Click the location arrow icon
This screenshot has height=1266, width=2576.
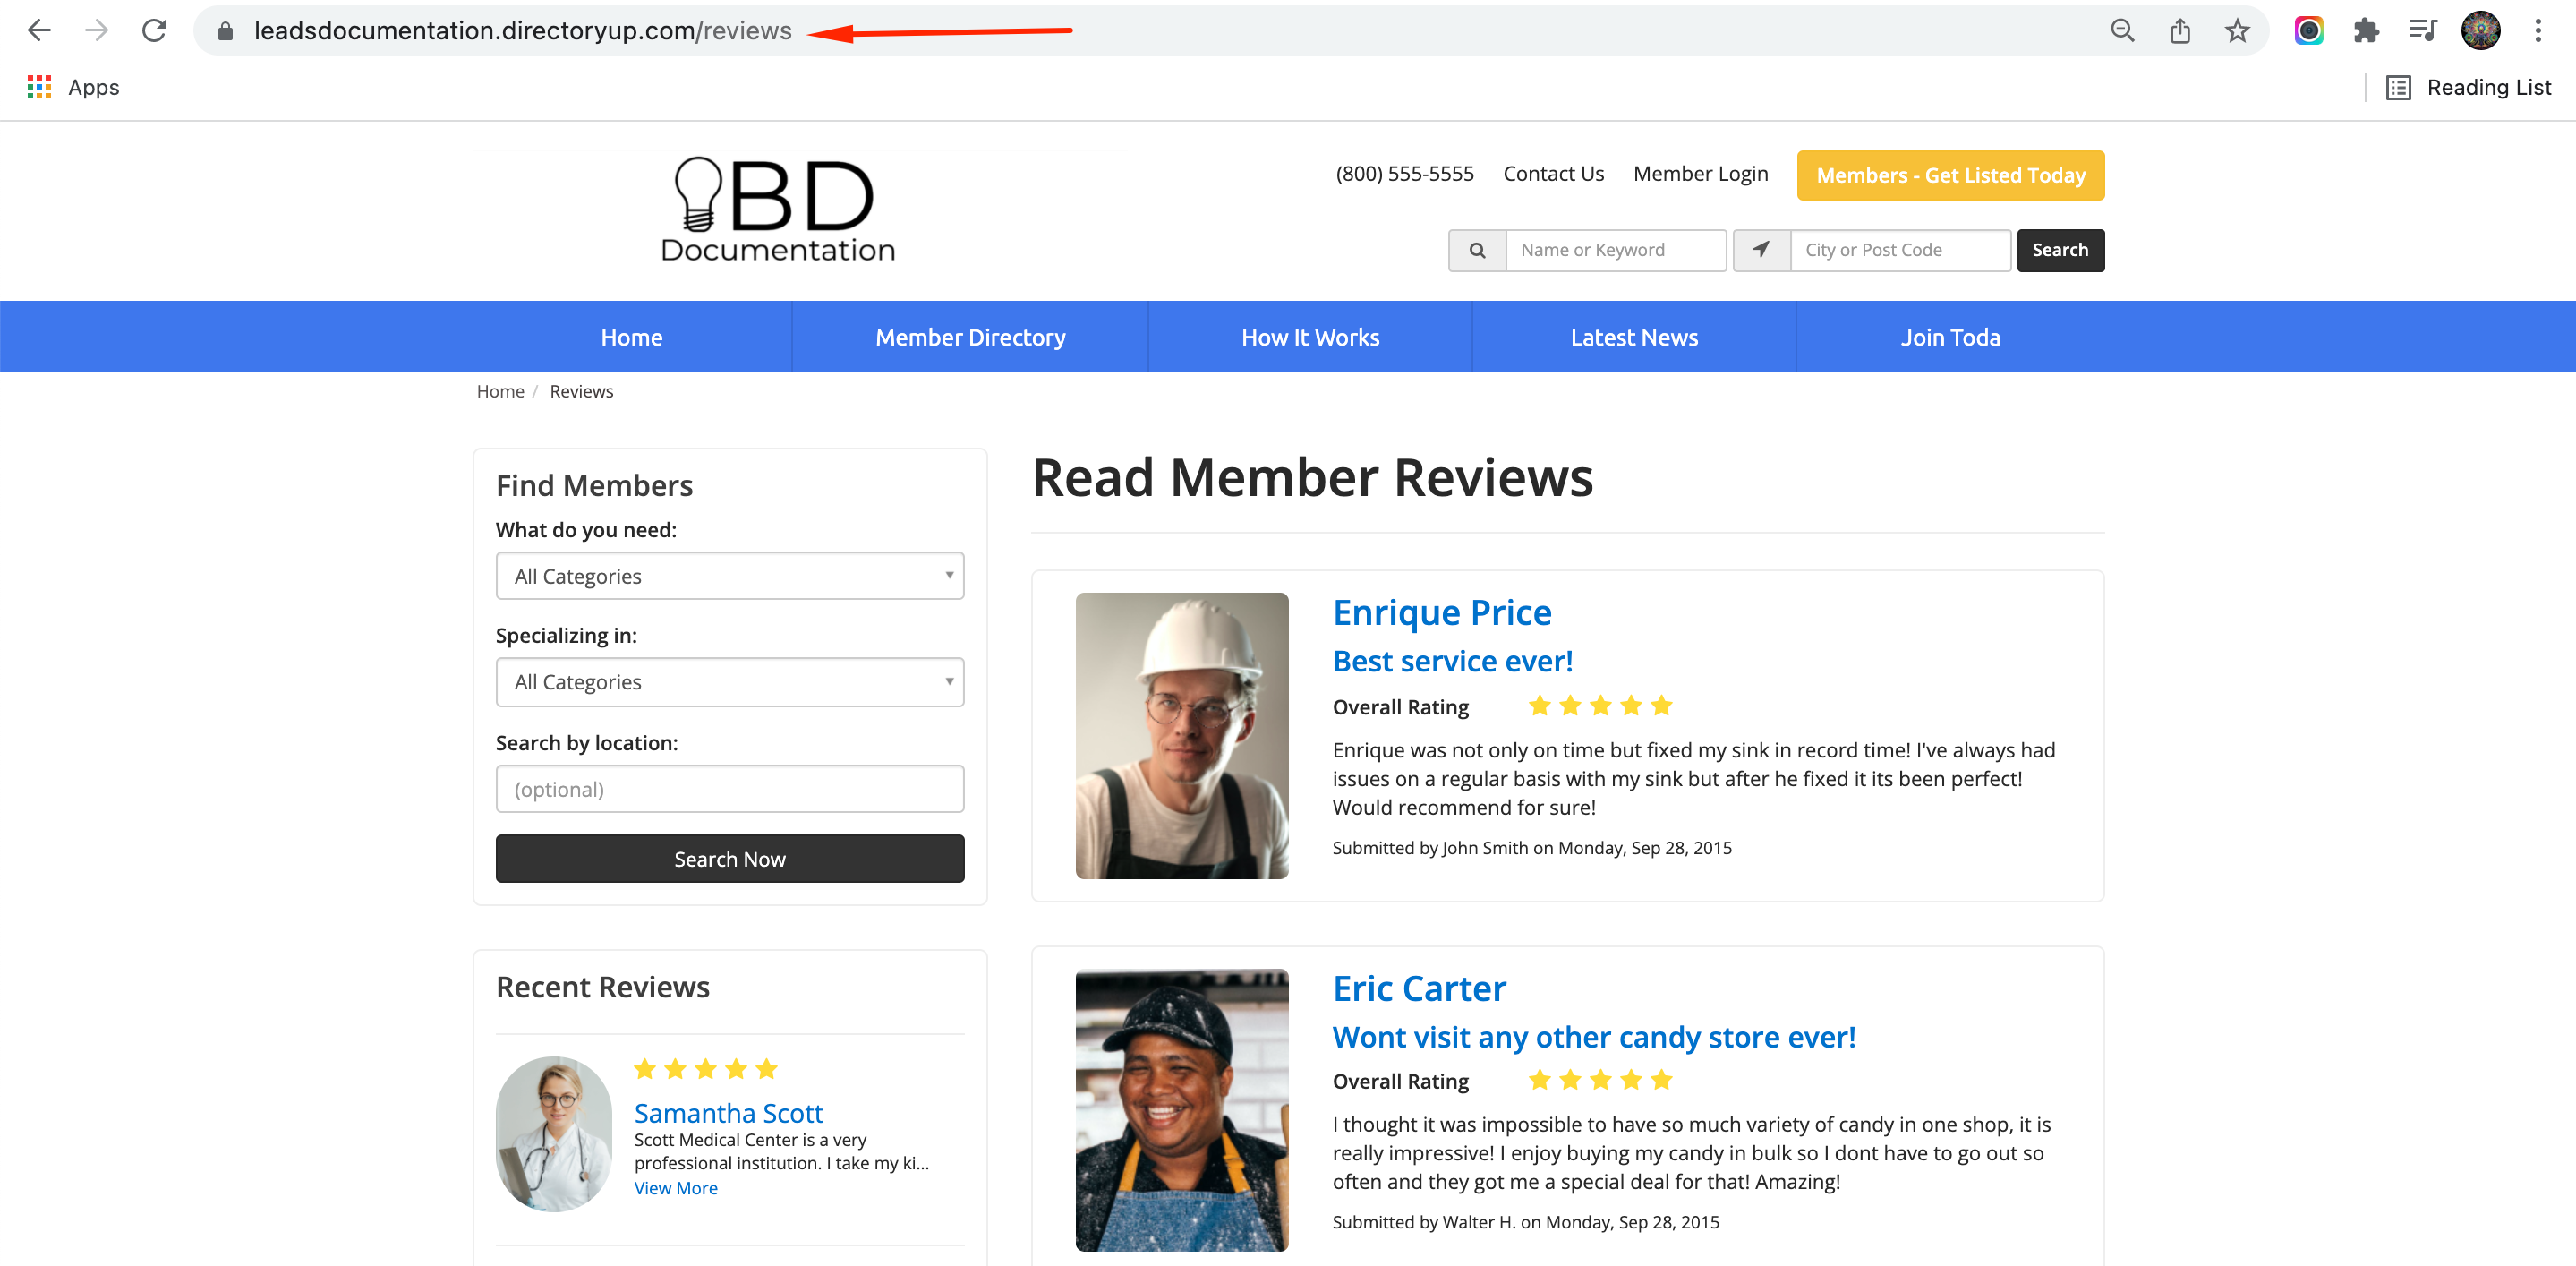1761,249
